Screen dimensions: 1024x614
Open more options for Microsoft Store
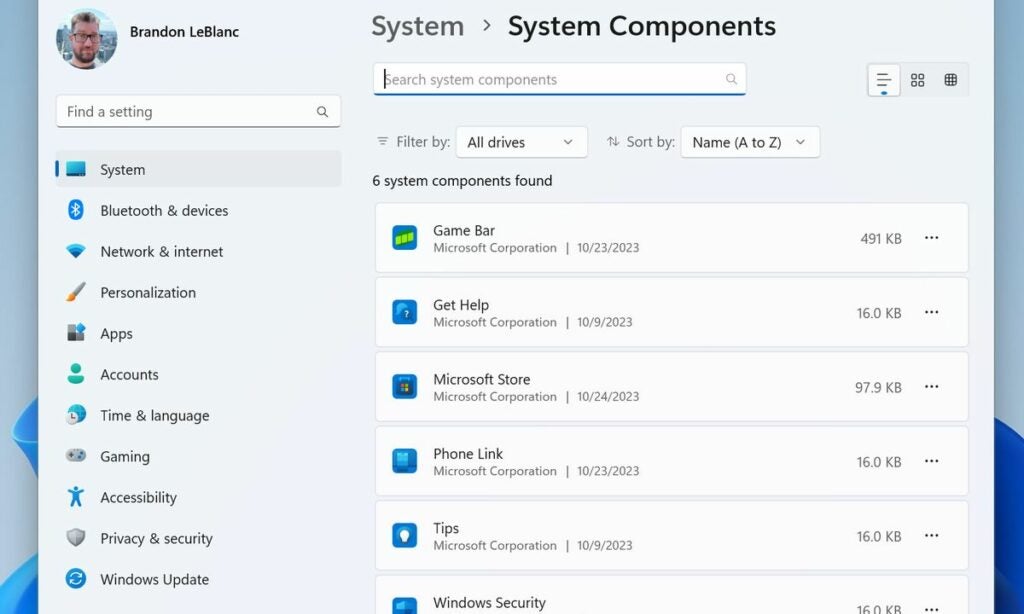931,387
